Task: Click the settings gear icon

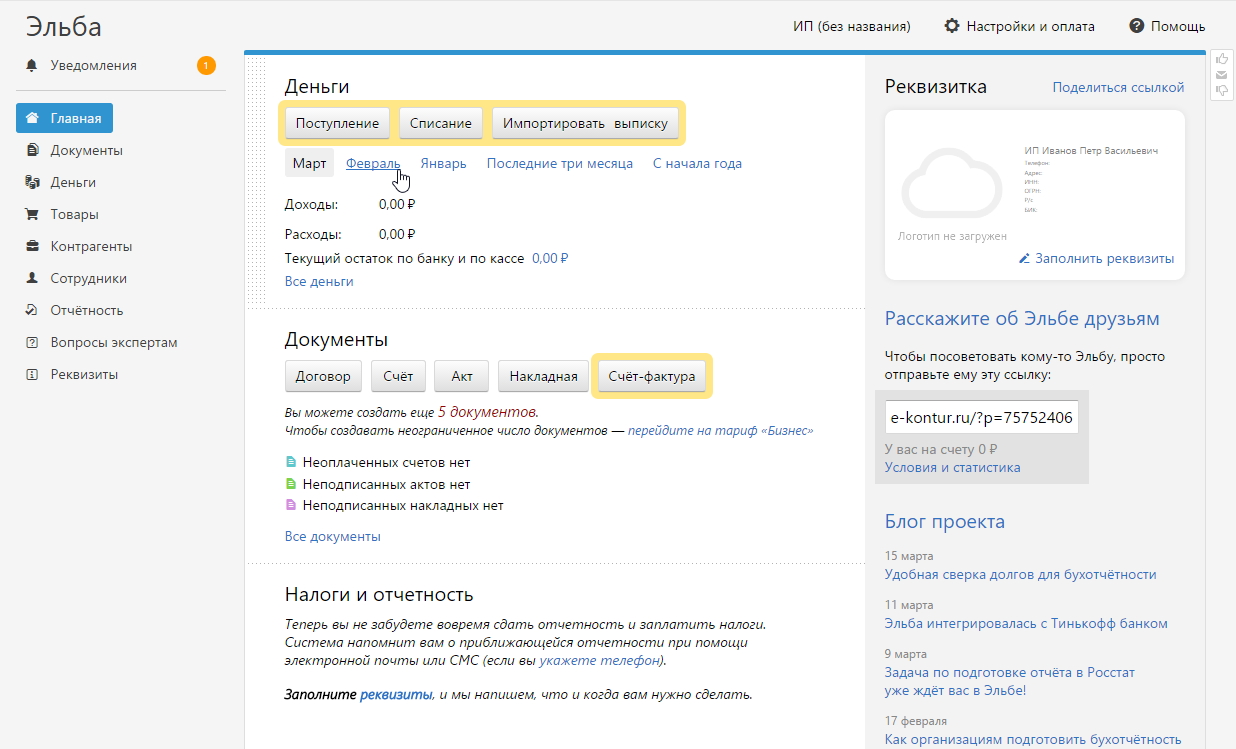Action: (952, 26)
